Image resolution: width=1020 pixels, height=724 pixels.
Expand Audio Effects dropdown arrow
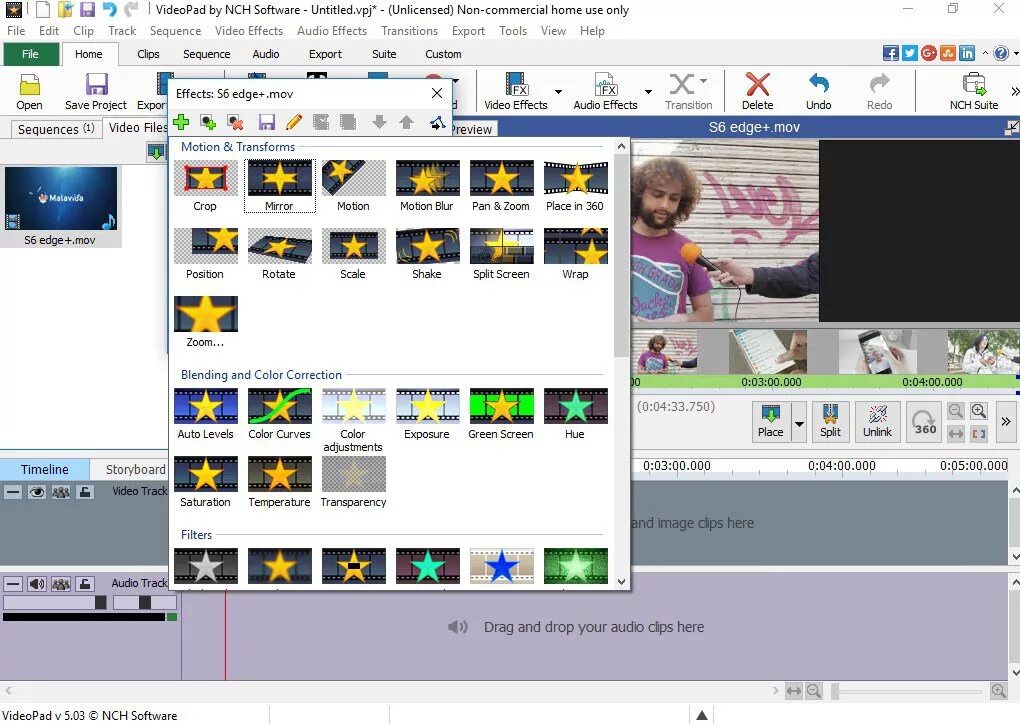648,92
